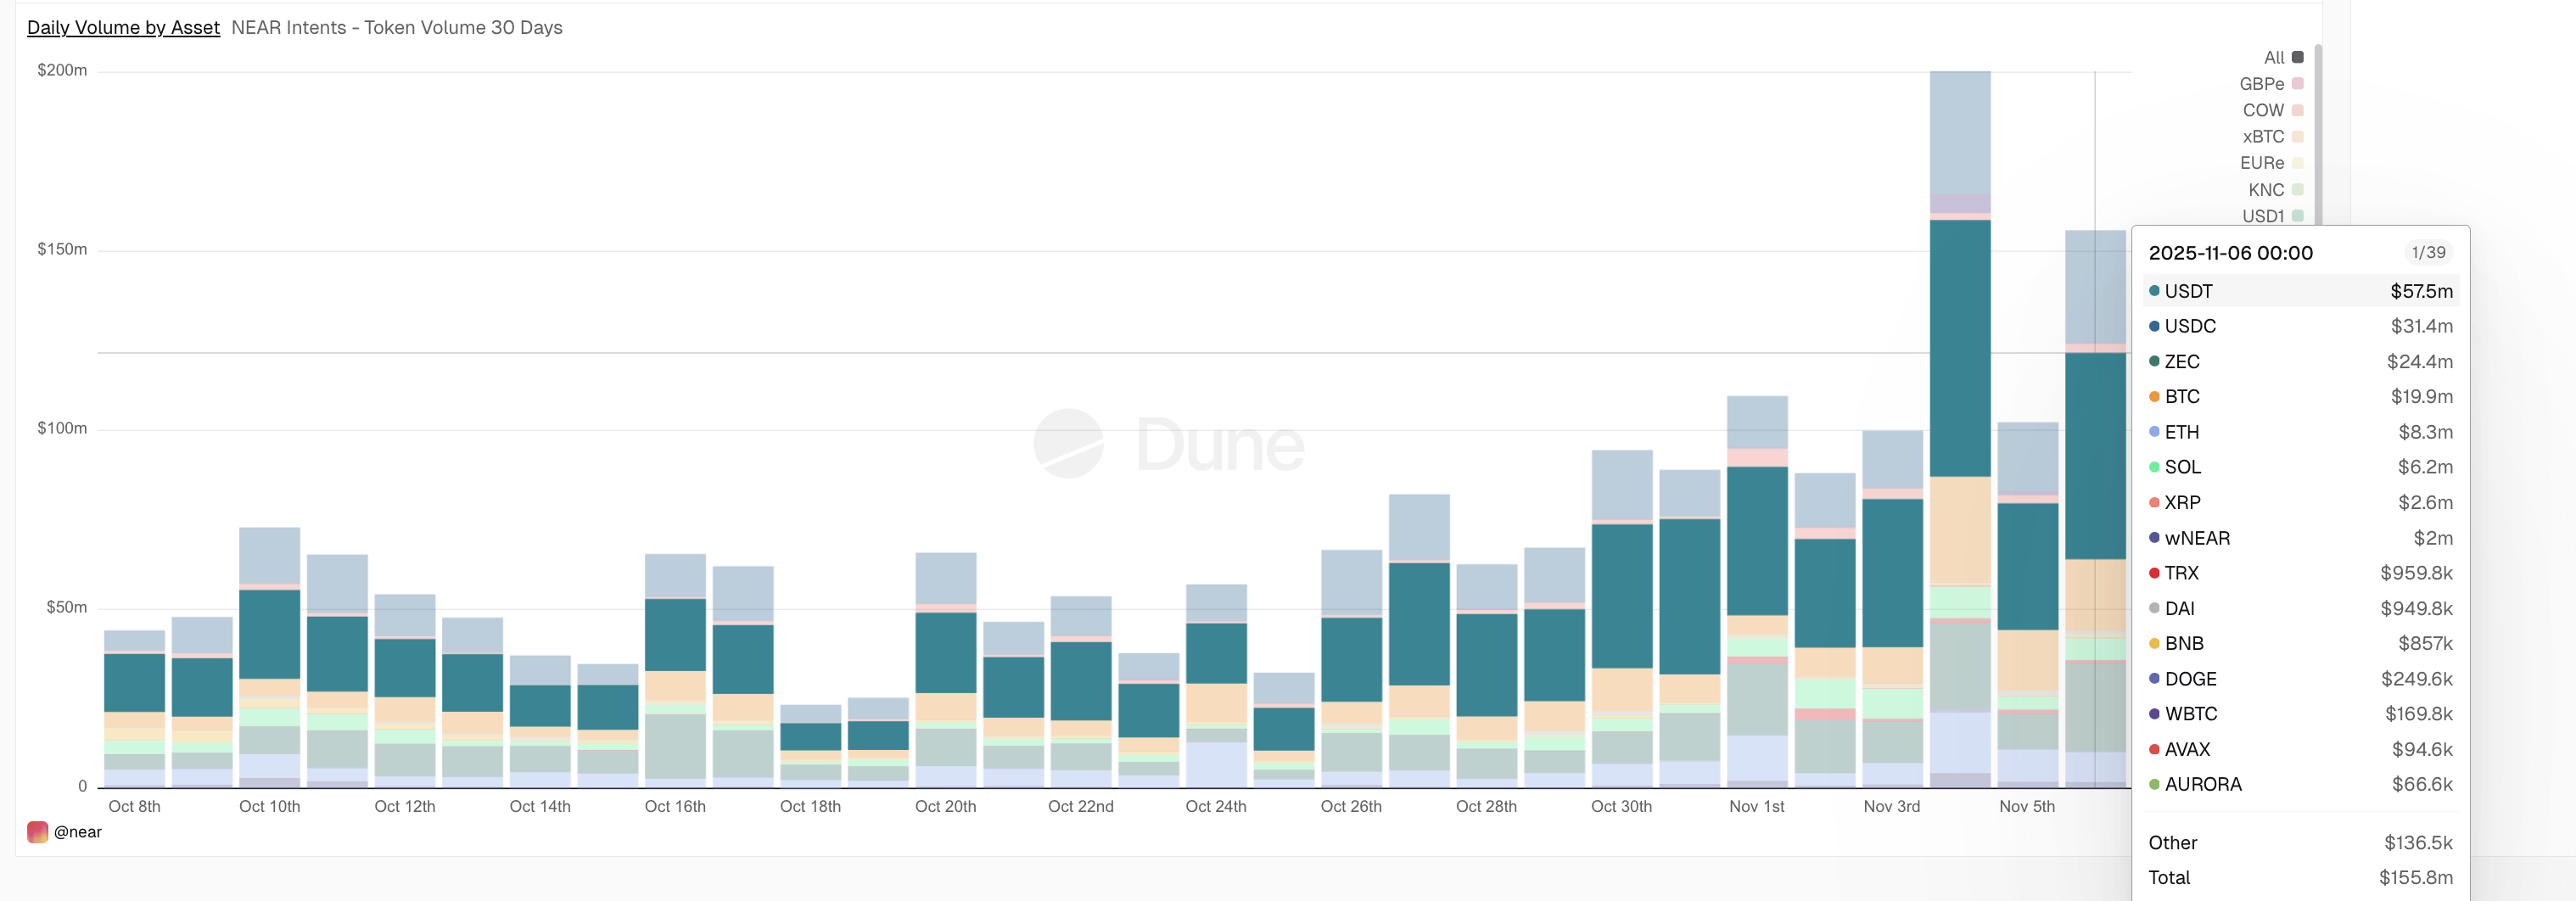2576x901 pixels.
Task: Select the TRX red dot icon
Action: (2154, 573)
